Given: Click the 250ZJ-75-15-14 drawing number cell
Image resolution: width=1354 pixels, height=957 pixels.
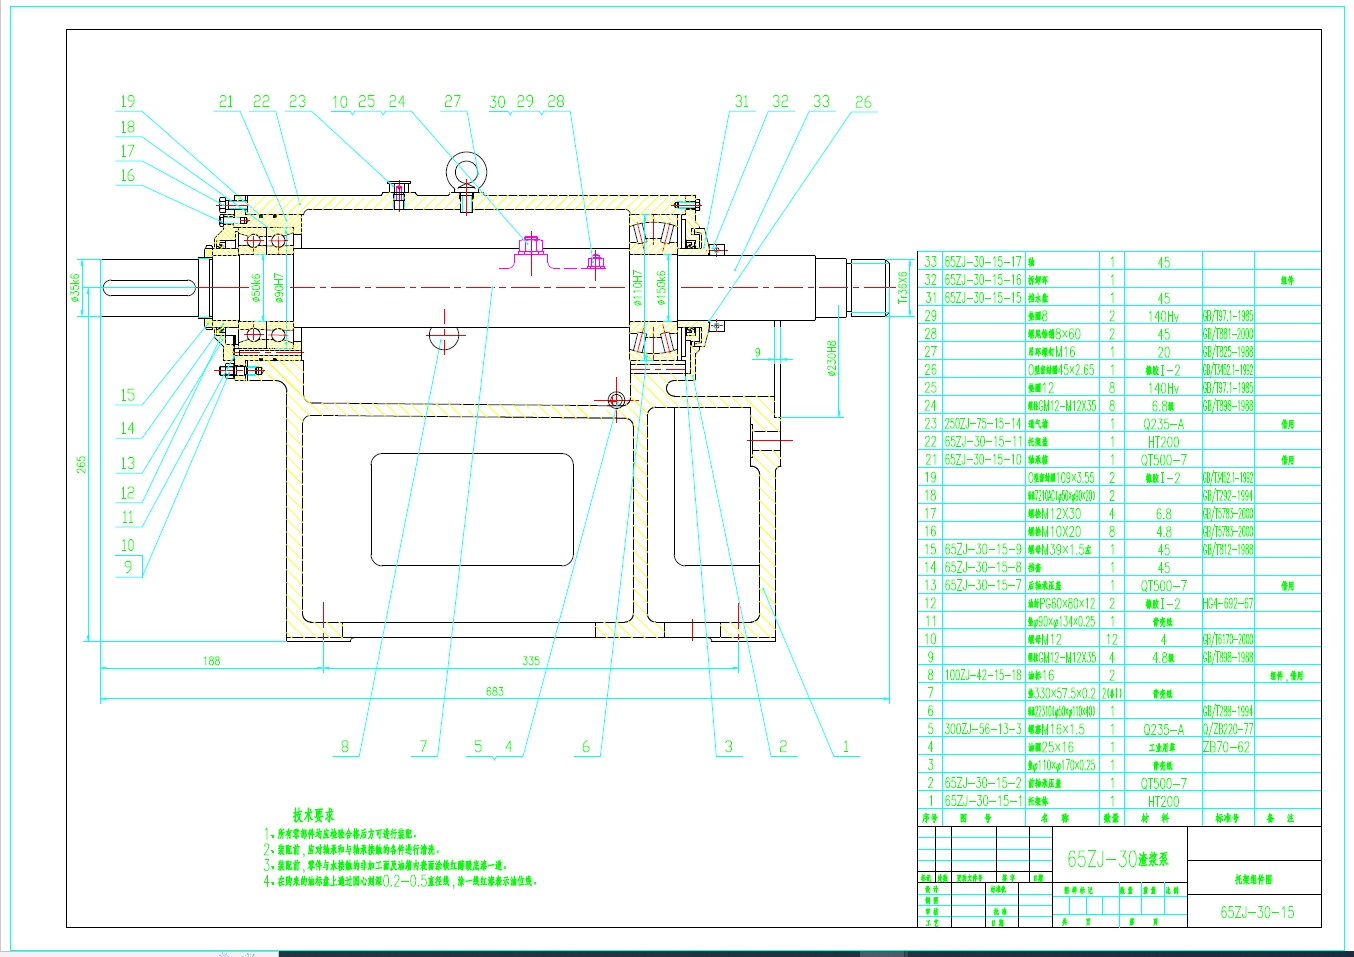Looking at the screenshot, I should click(983, 424).
